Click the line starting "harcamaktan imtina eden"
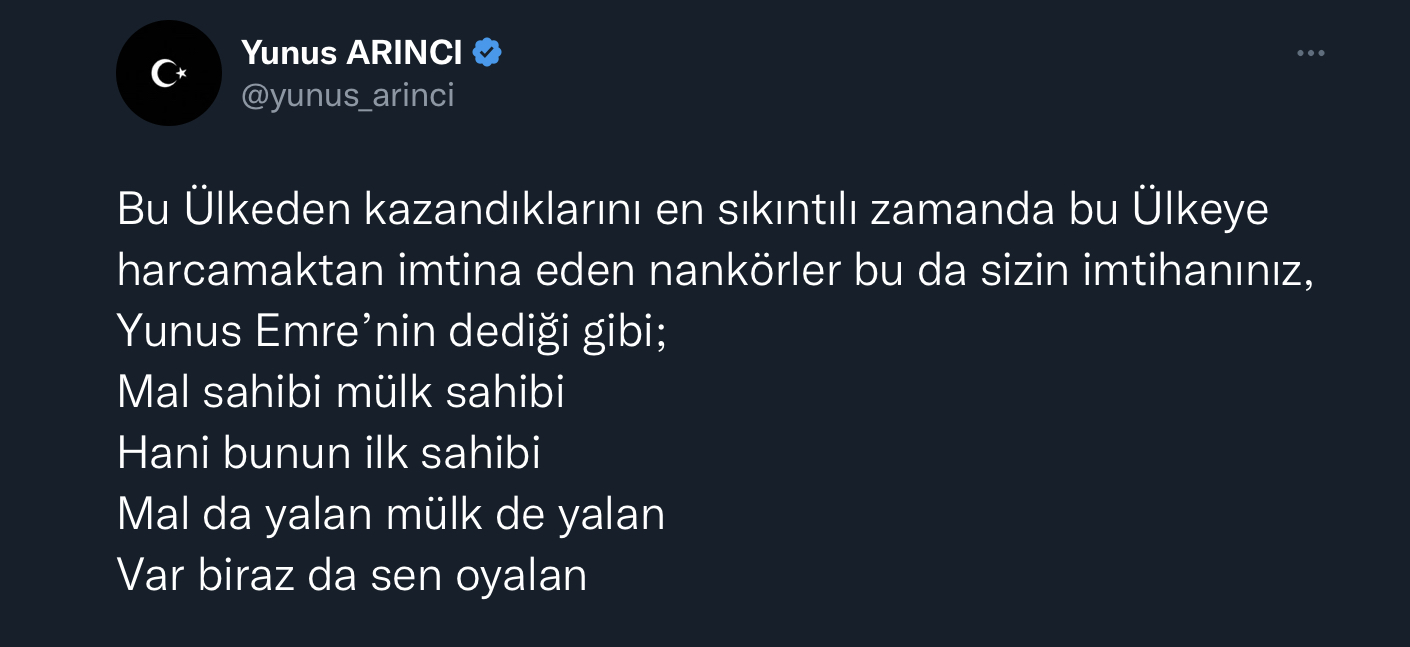Image resolution: width=1410 pixels, height=647 pixels. click(x=714, y=271)
